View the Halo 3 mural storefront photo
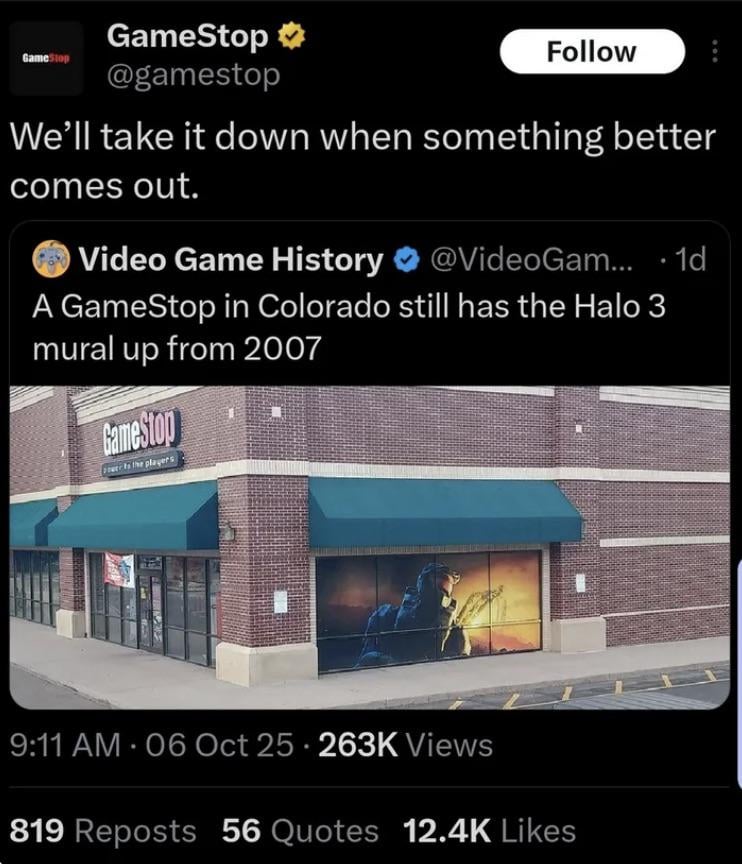The height and width of the screenshot is (864, 742). click(370, 547)
